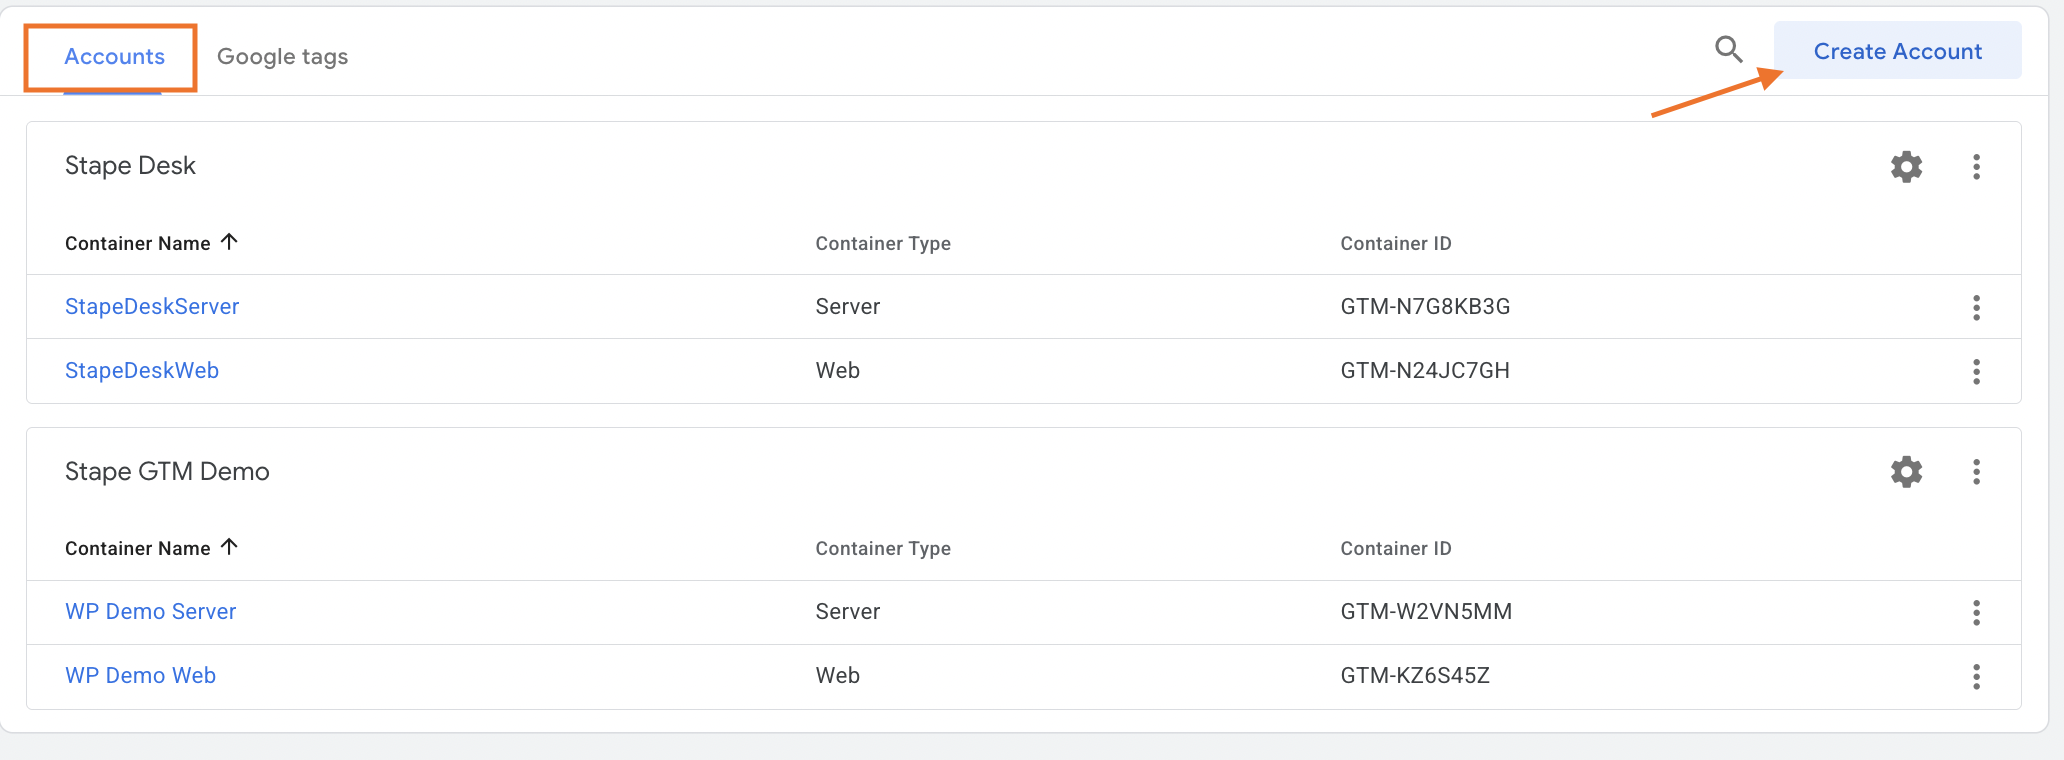Click Web type in WP Demo Web row
Screen dimensions: 2064x760
point(838,675)
